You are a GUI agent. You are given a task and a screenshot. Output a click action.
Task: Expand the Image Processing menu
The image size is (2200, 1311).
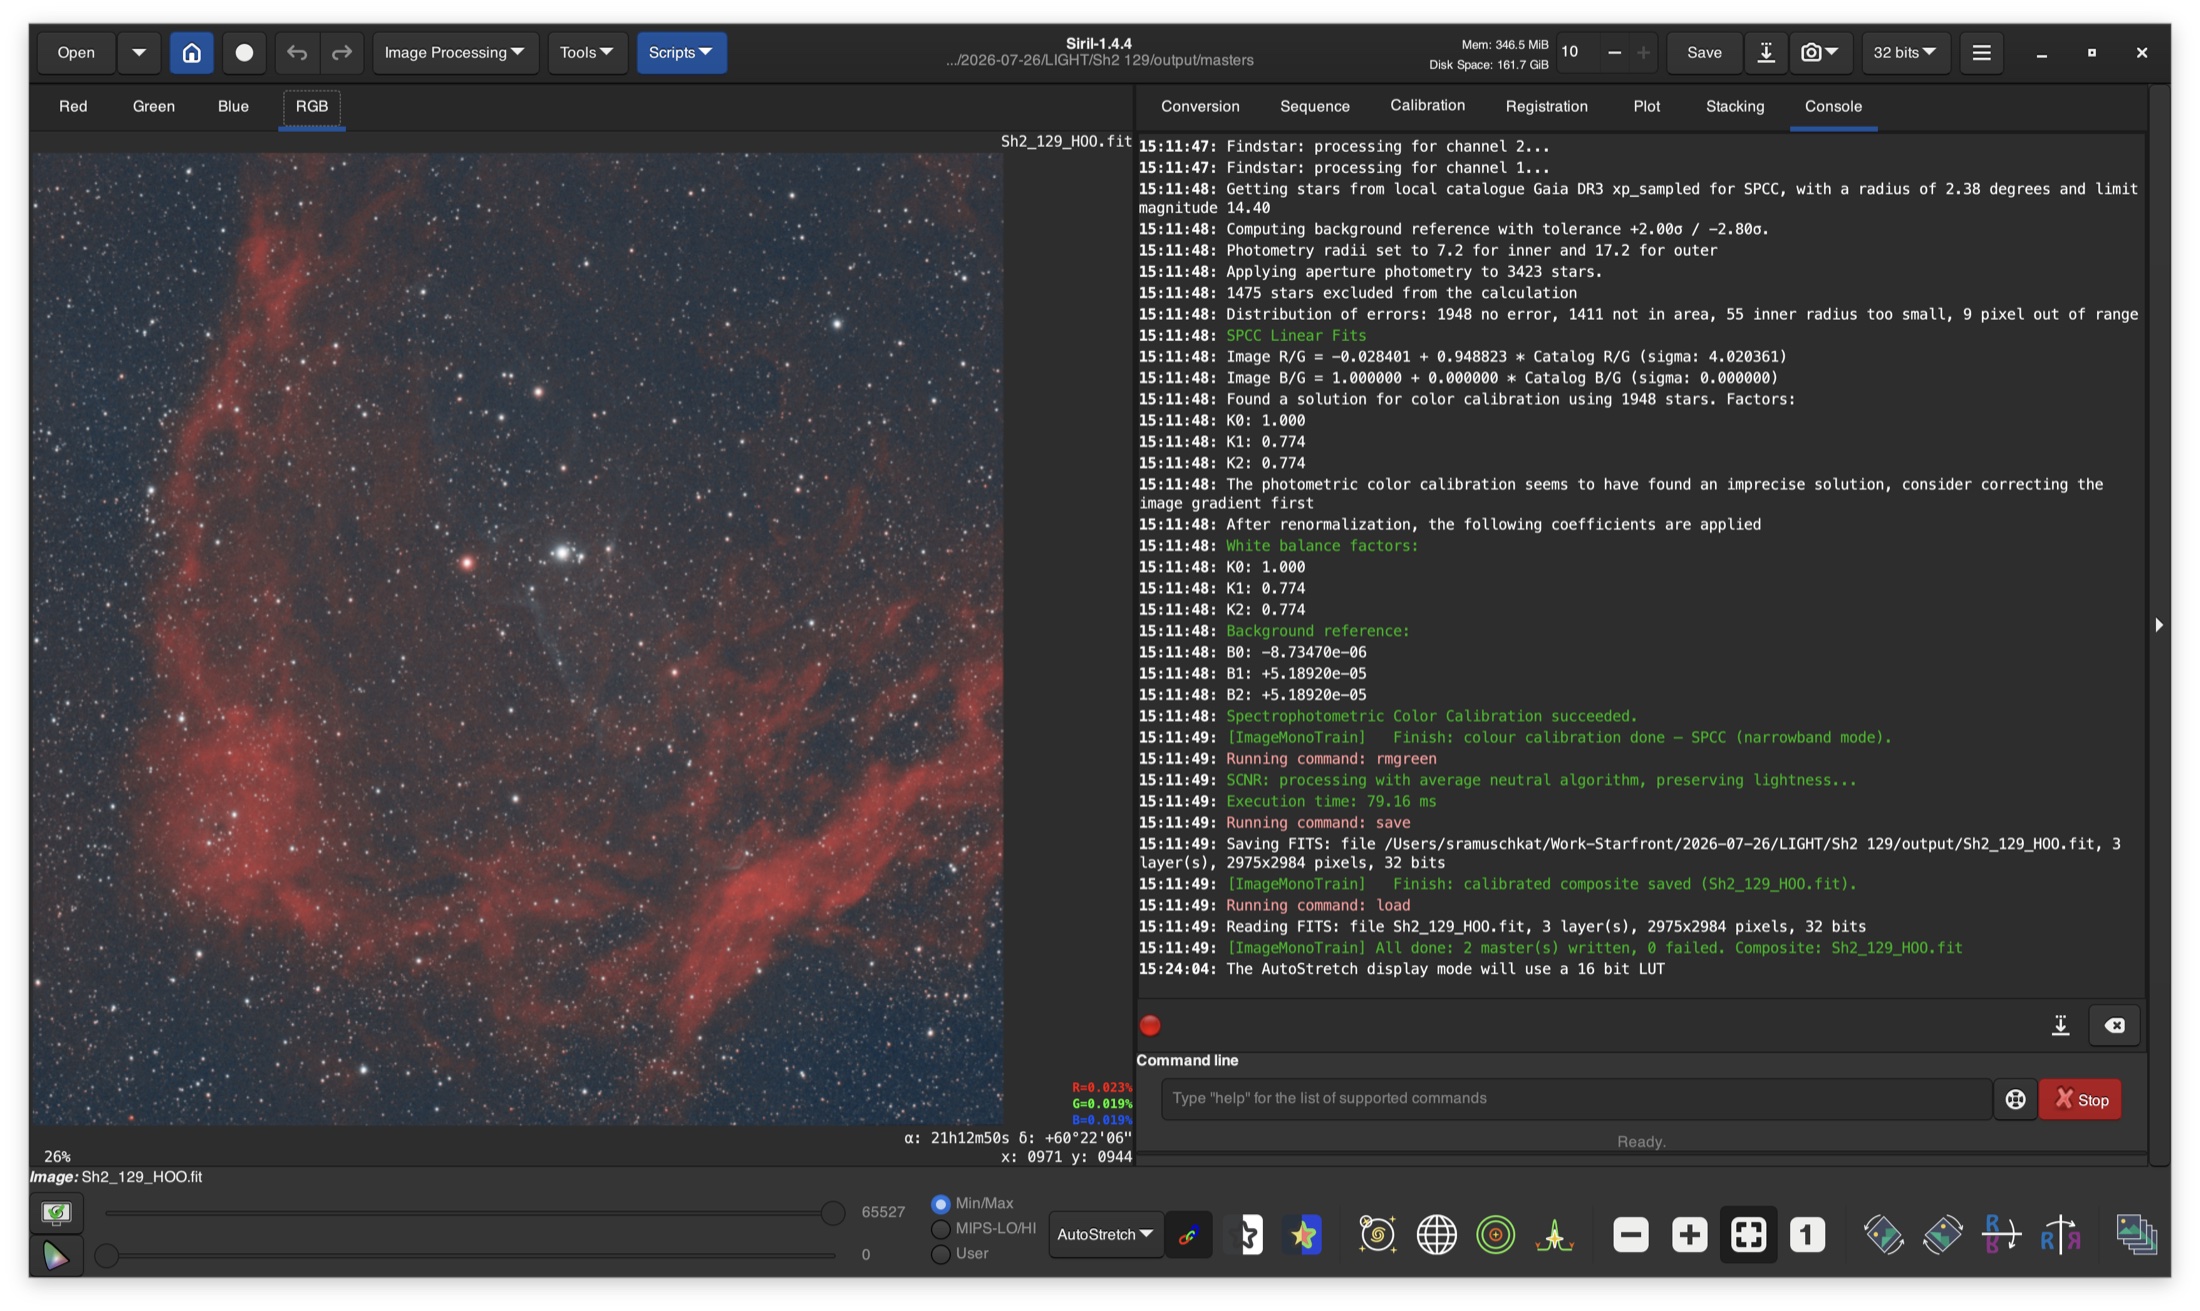tap(454, 52)
